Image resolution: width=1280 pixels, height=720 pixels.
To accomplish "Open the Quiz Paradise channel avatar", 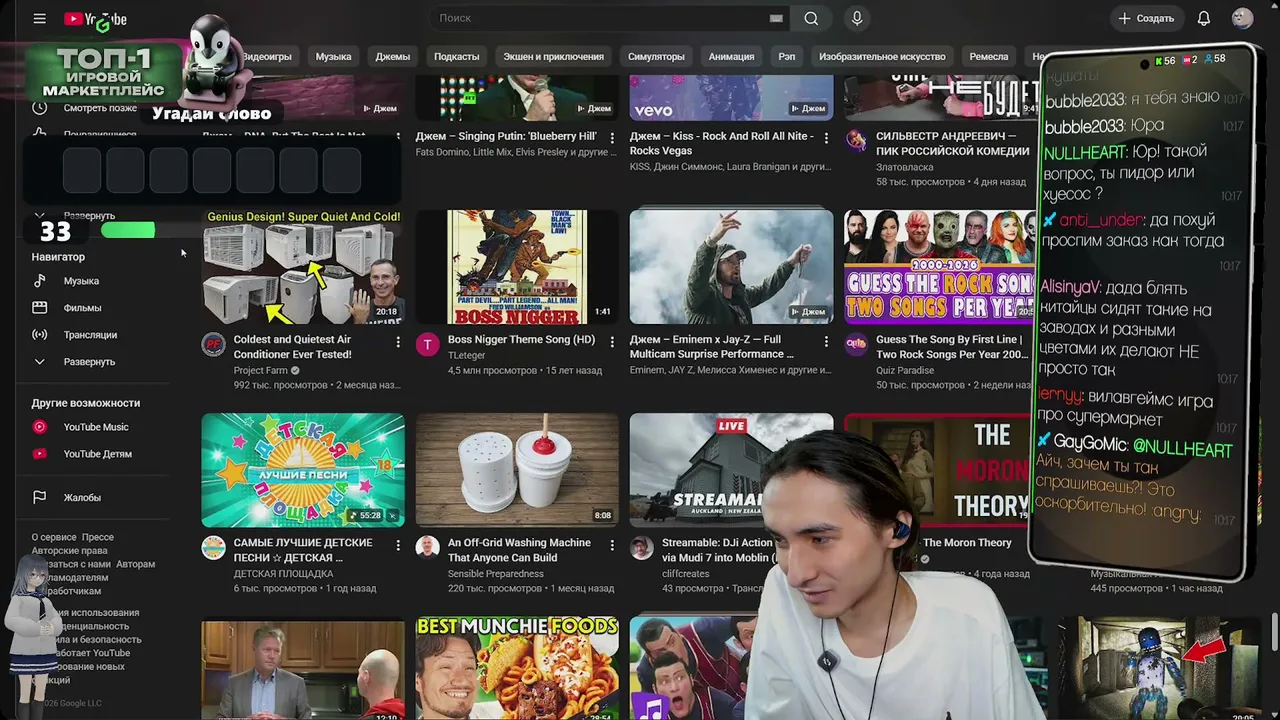I will pyautogui.click(x=856, y=345).
